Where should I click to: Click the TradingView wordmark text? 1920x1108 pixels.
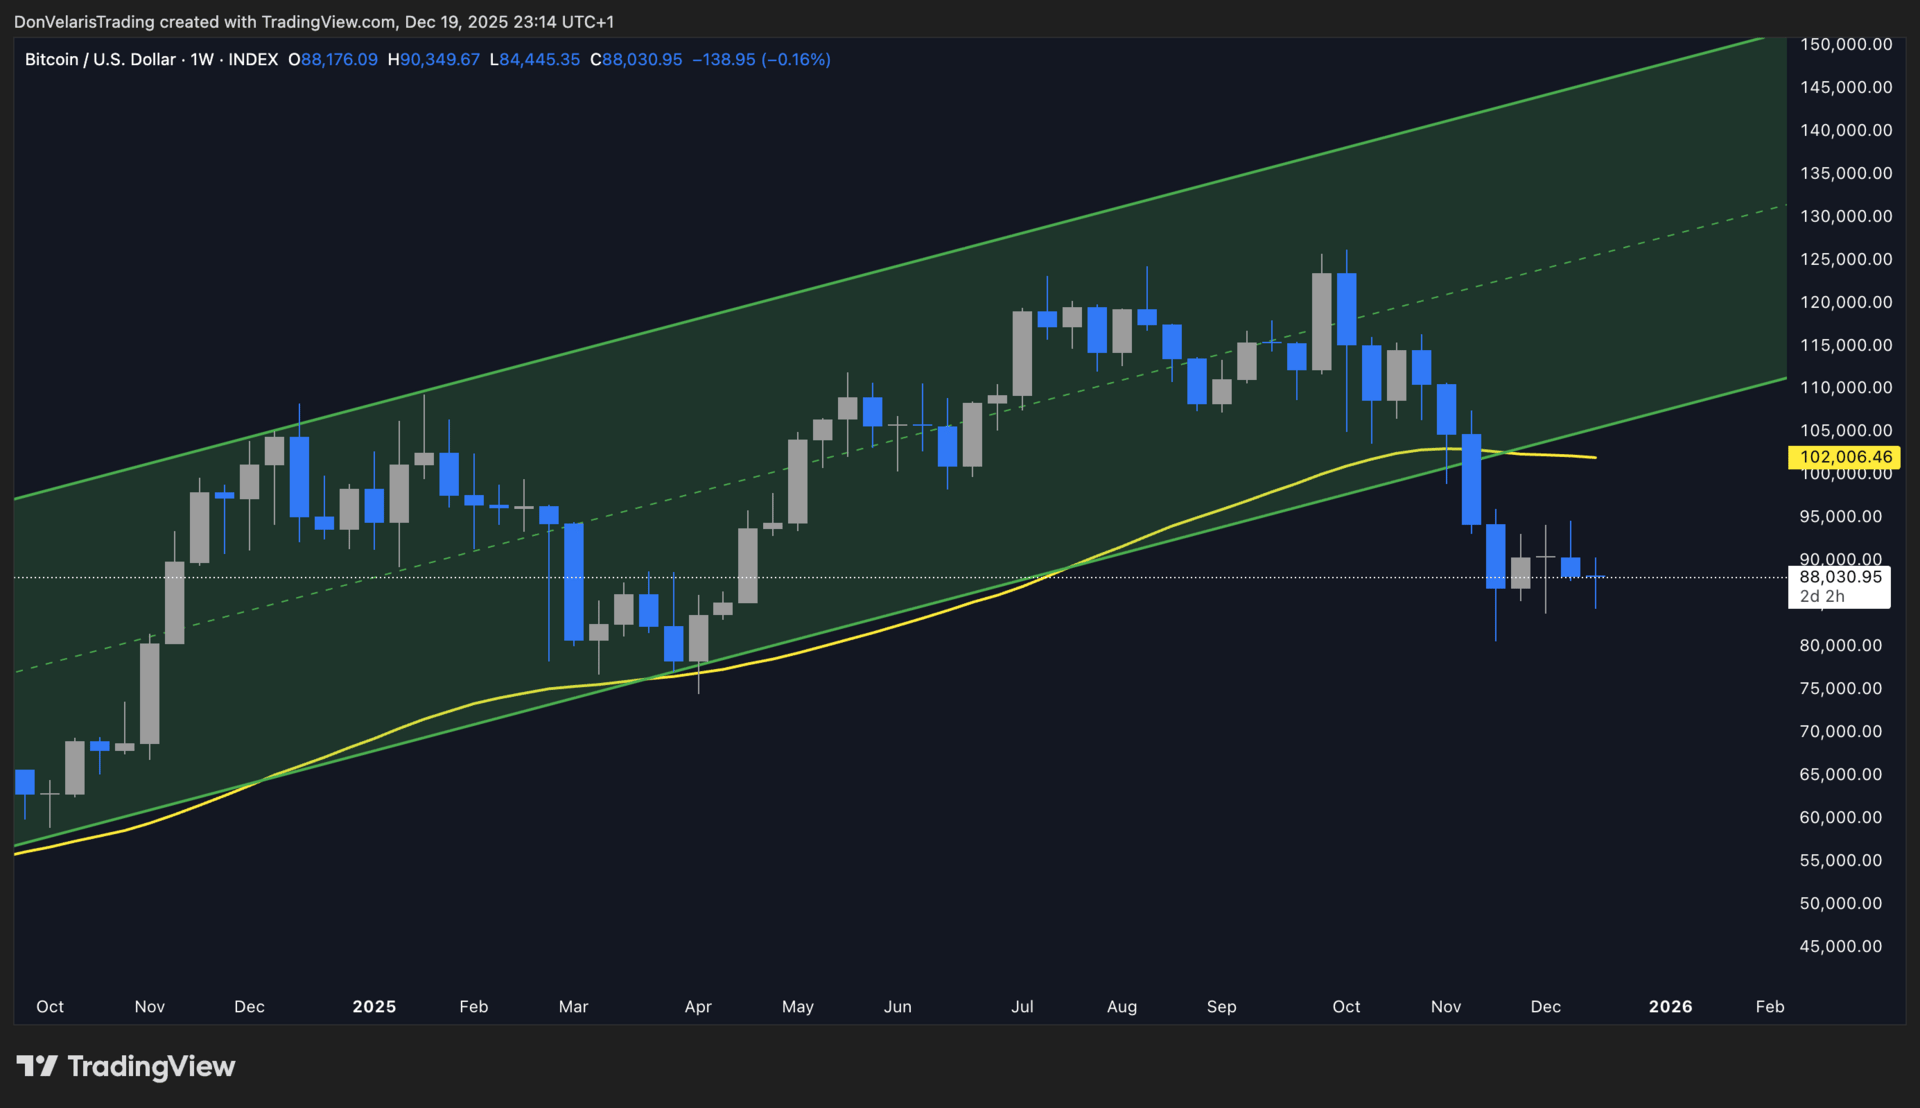tap(151, 1066)
